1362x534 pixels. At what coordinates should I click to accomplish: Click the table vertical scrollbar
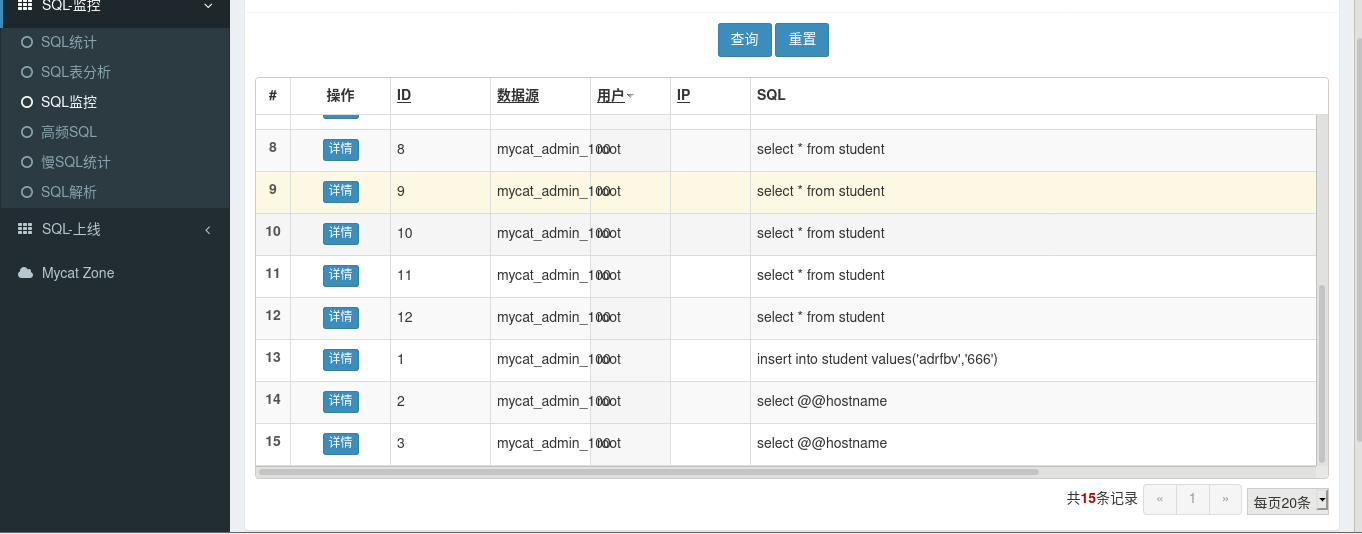(1322, 373)
